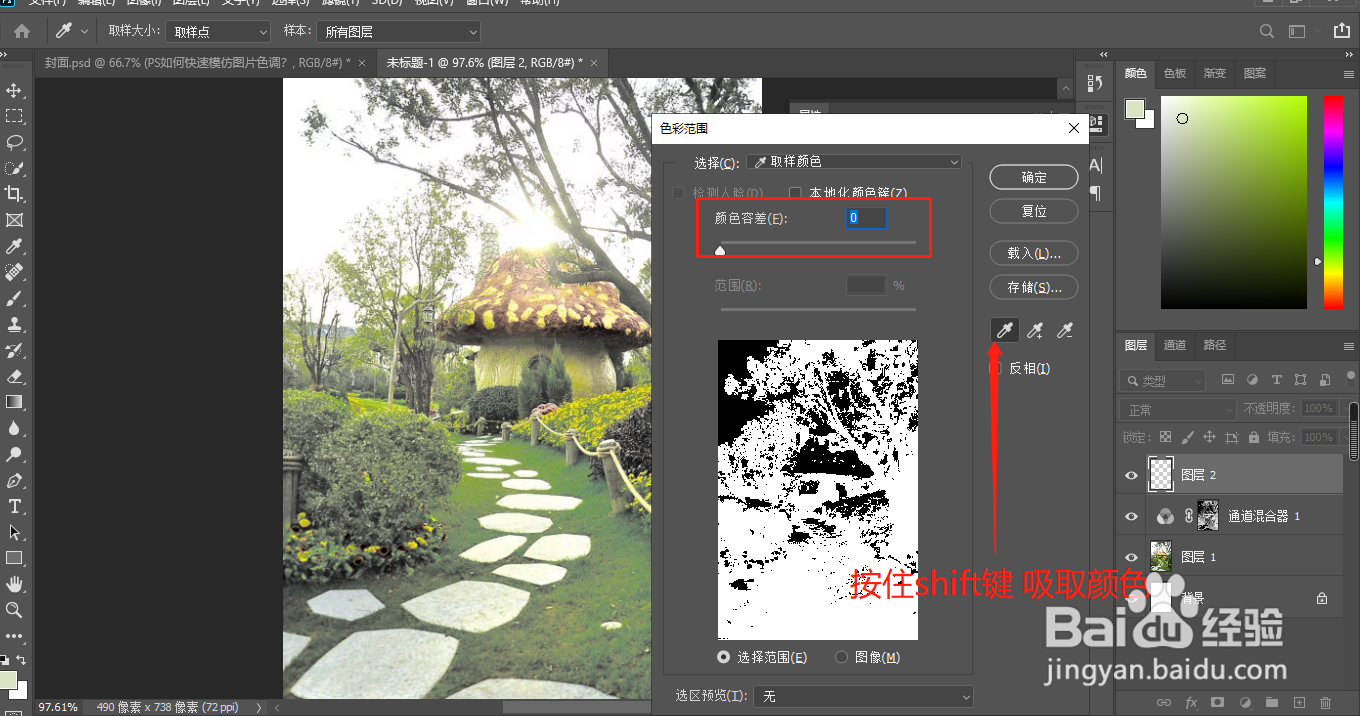The width and height of the screenshot is (1360, 716).
Task: Toggle the lock transparent pixels icon
Action: [x=1165, y=437]
